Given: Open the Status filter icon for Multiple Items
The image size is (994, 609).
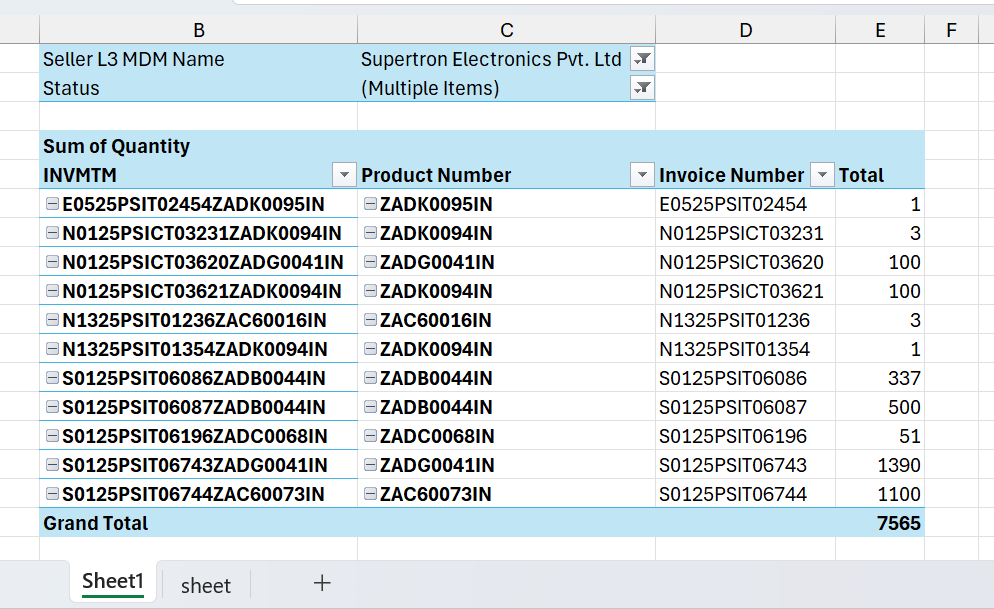Looking at the screenshot, I should (x=642, y=88).
